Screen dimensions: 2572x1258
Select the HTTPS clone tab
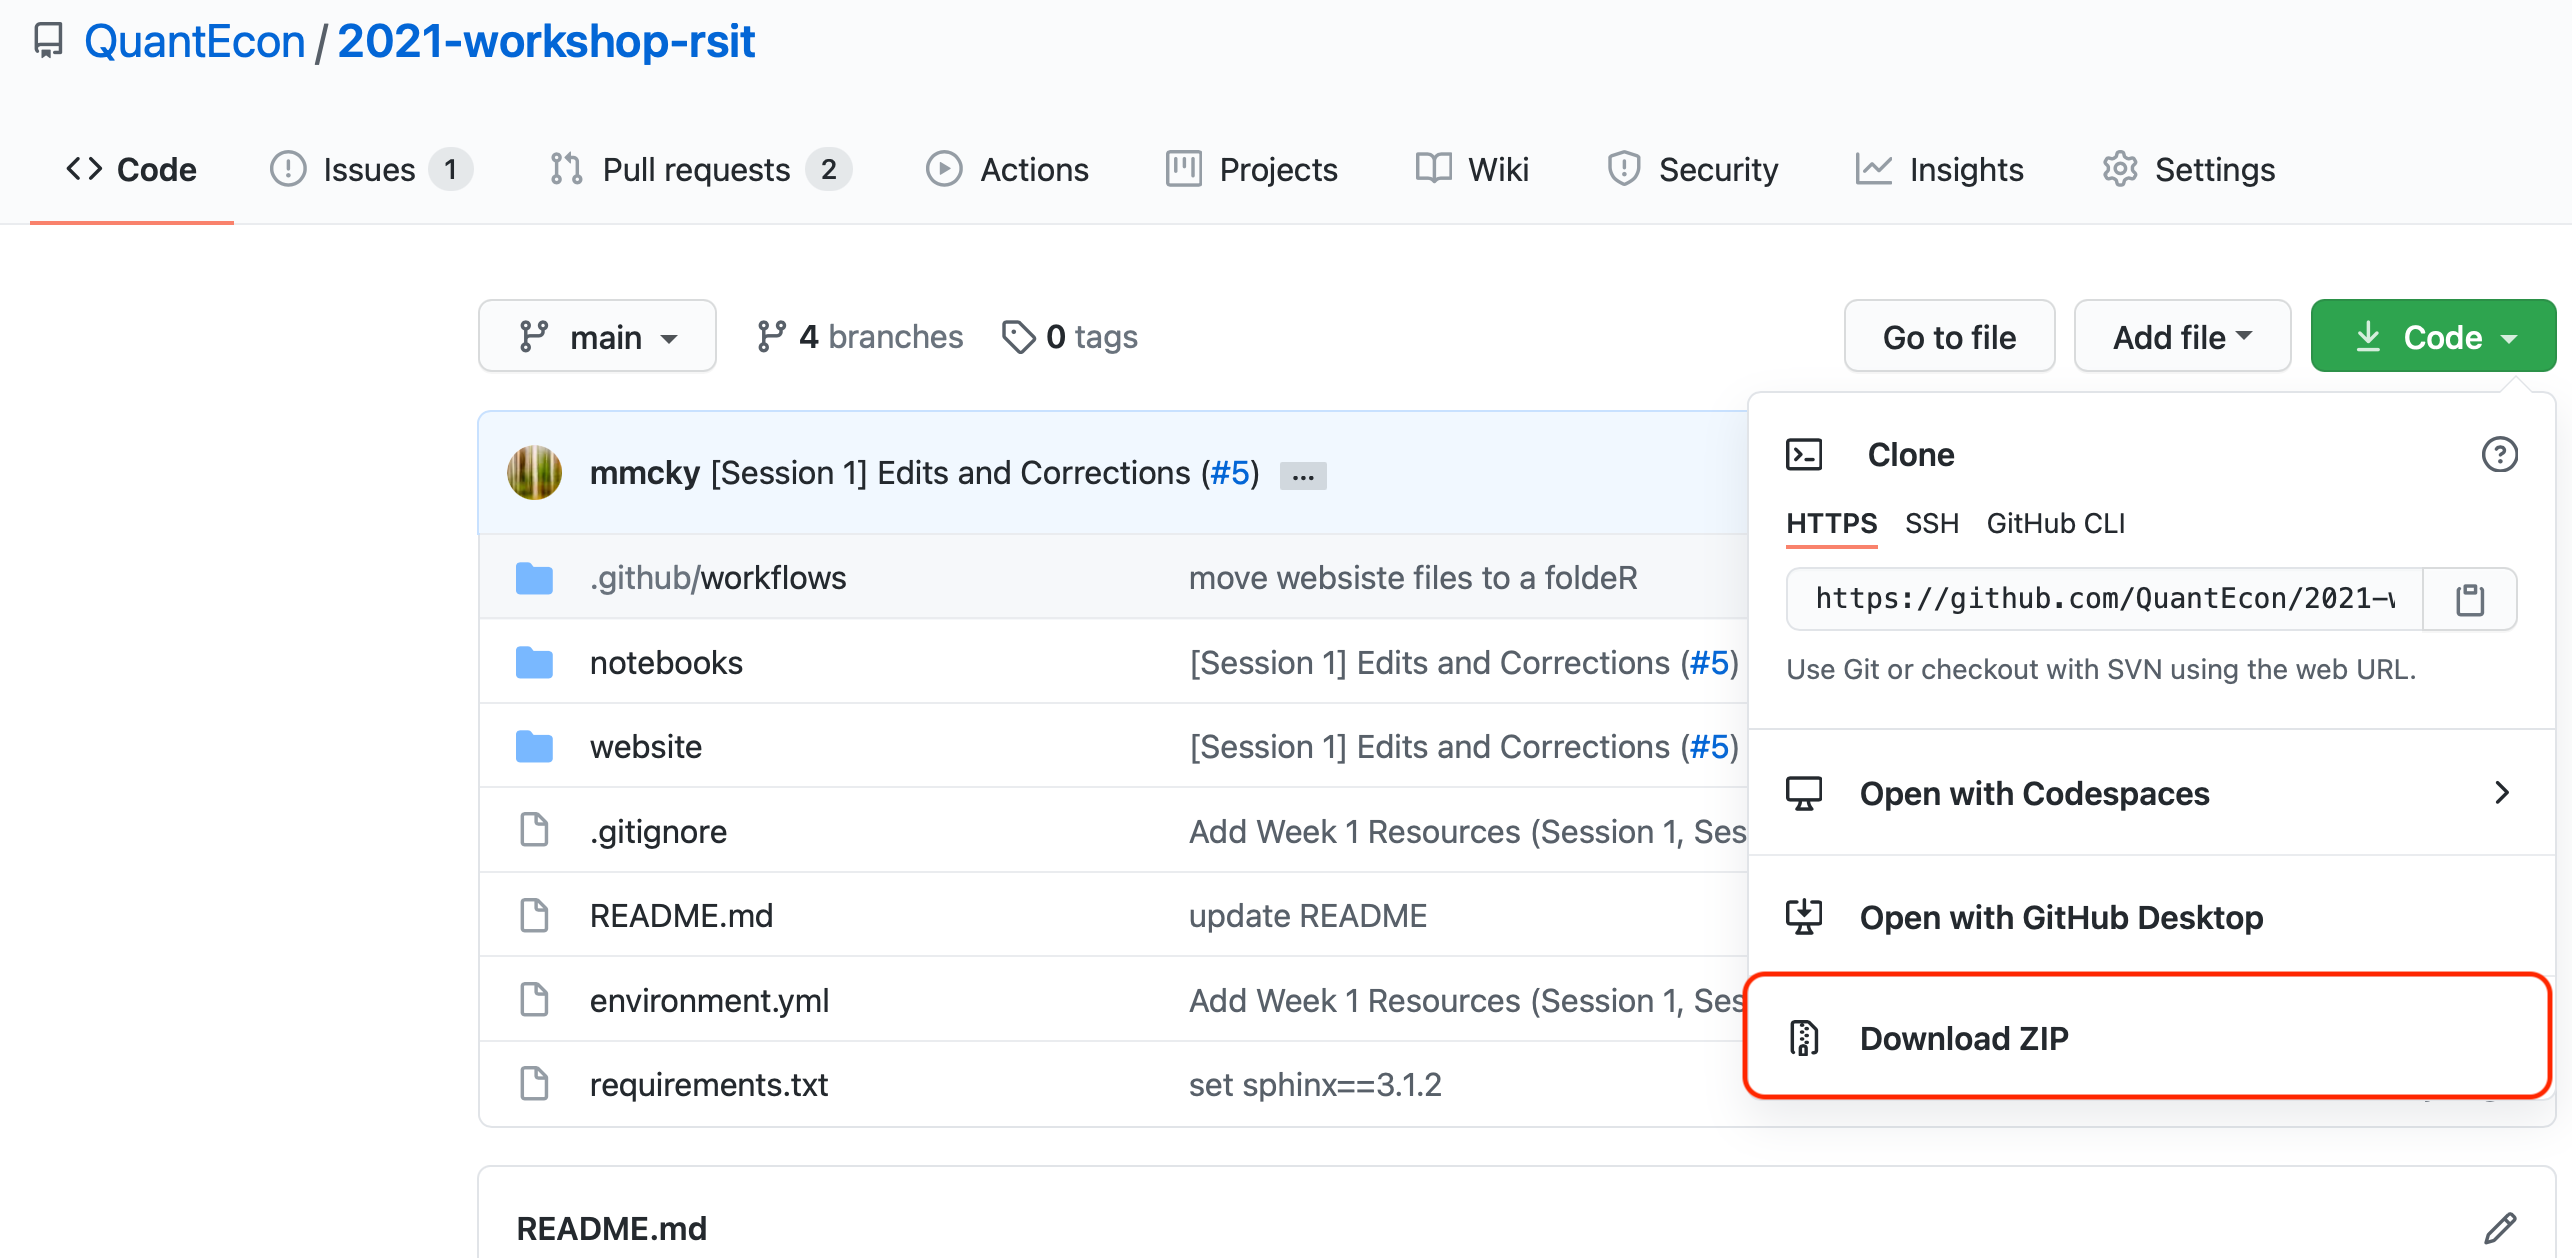[1832, 524]
